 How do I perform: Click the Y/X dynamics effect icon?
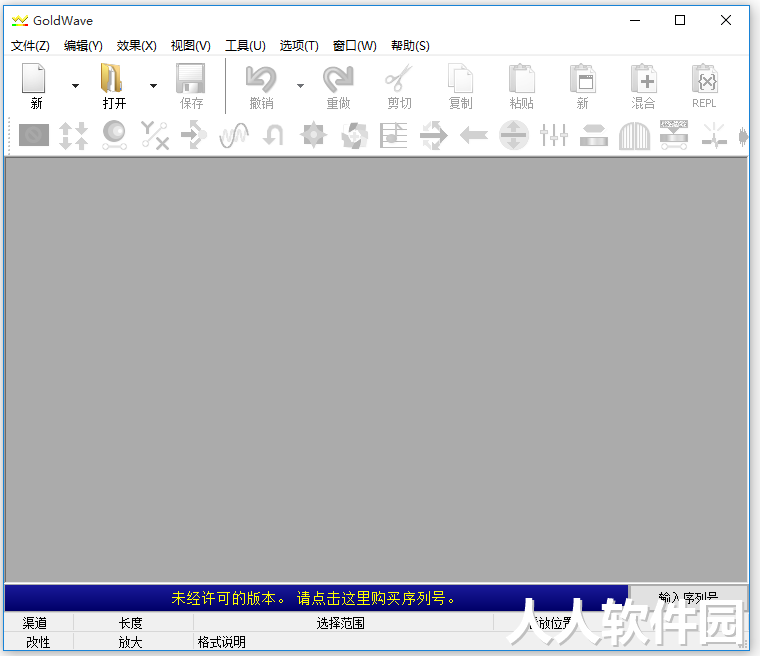pyautogui.click(x=155, y=135)
